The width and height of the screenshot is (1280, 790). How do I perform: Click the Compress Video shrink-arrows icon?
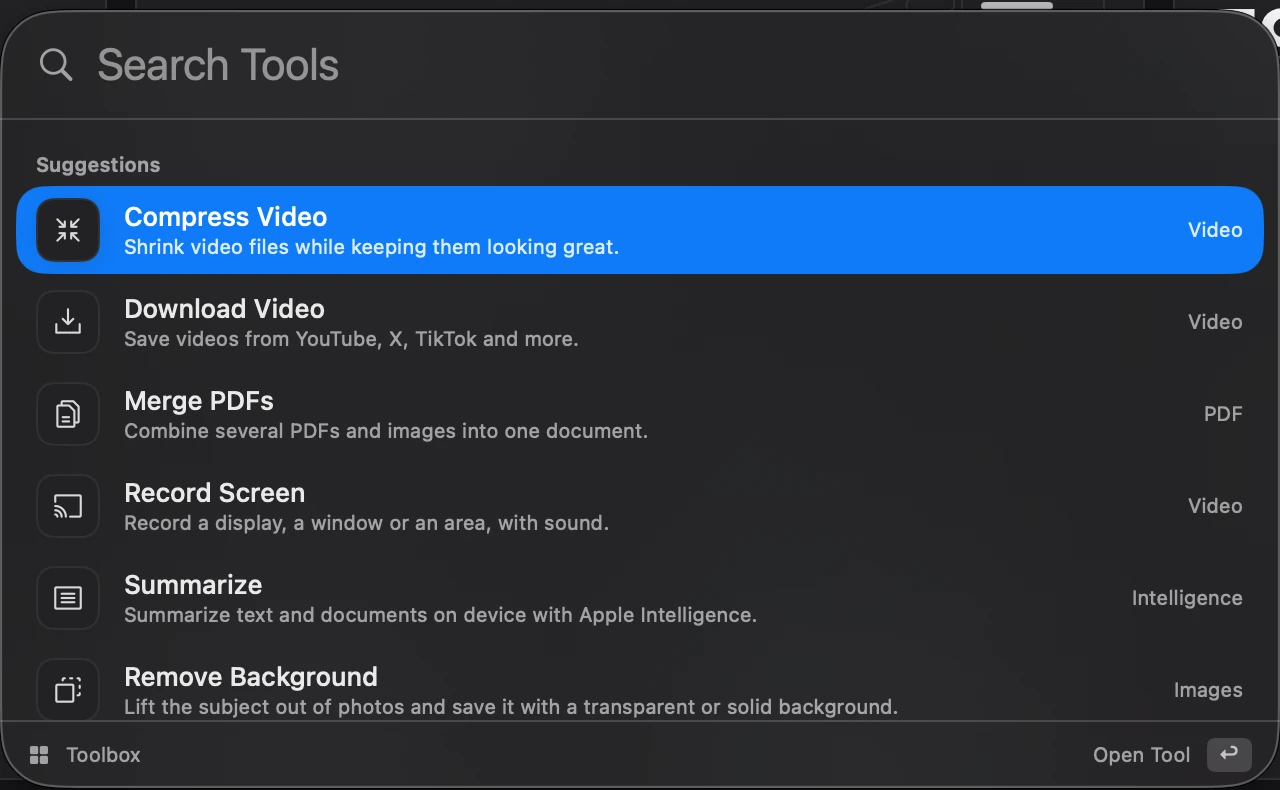pos(68,230)
